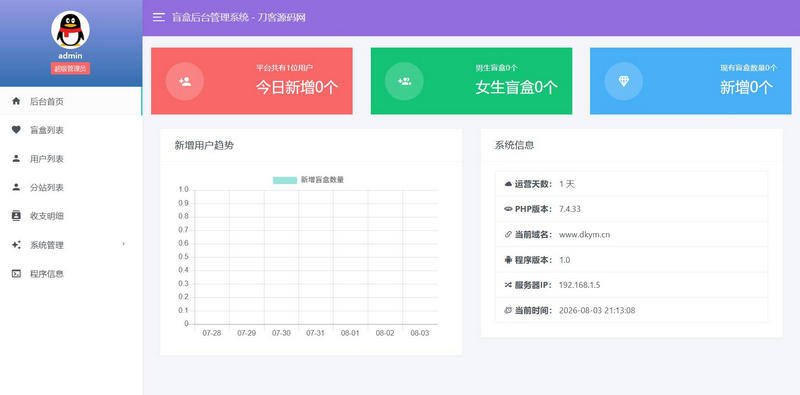Toggle the hamburger menu icon in header
Screen dimensions: 800x395
159,17
